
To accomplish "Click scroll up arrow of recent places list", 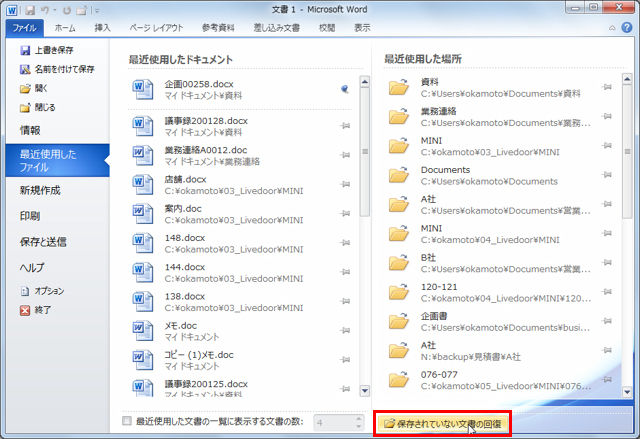I will click(627, 79).
